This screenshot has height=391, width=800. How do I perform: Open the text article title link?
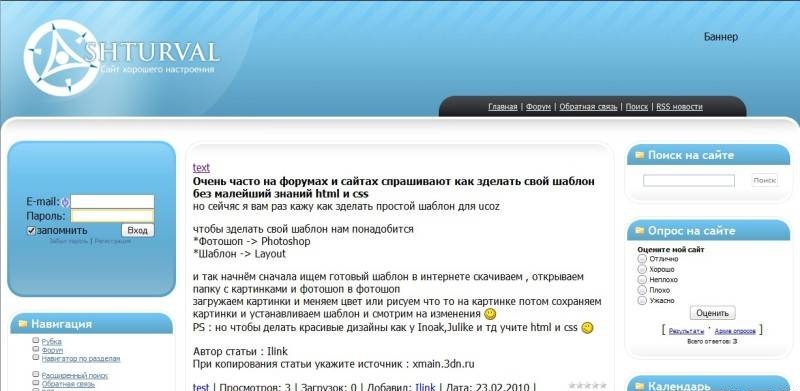pyautogui.click(x=201, y=167)
